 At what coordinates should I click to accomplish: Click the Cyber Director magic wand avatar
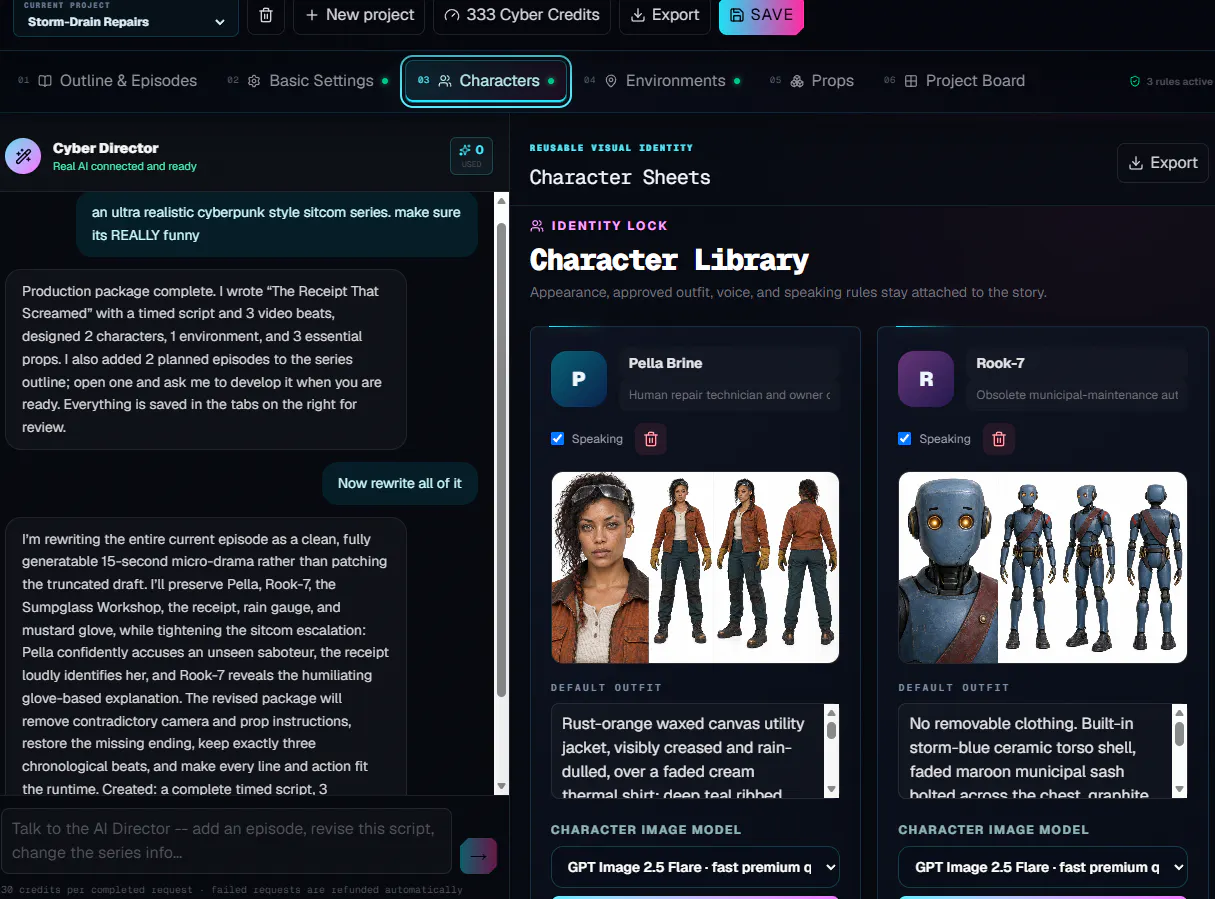(23, 157)
